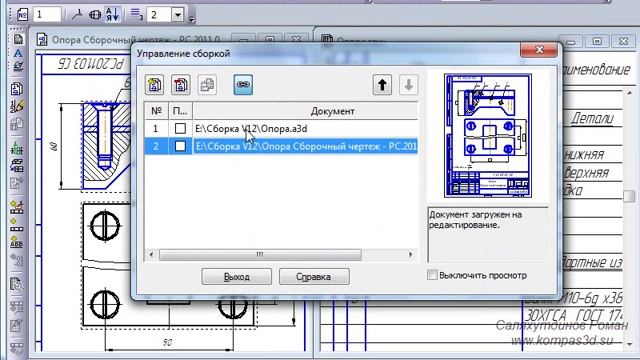Click the ABB text-row icon in left toolbar

pos(17,242)
